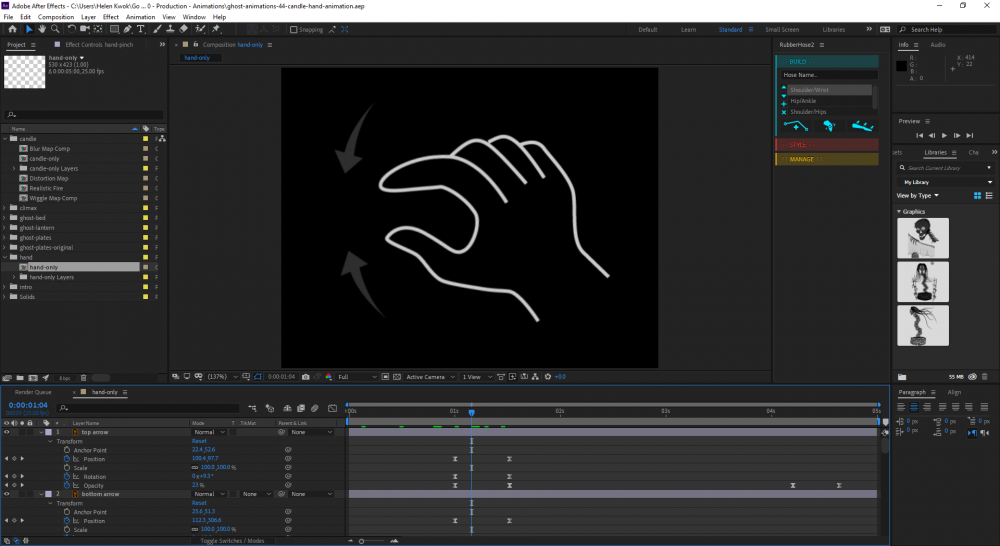Open the Animation menu
This screenshot has width=1000, height=546.
140,17
